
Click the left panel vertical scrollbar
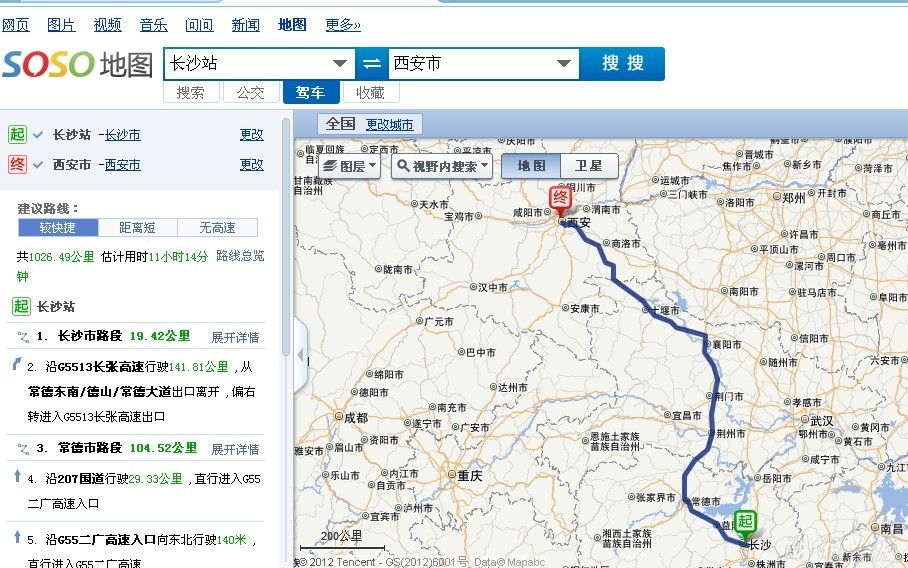coord(285,237)
